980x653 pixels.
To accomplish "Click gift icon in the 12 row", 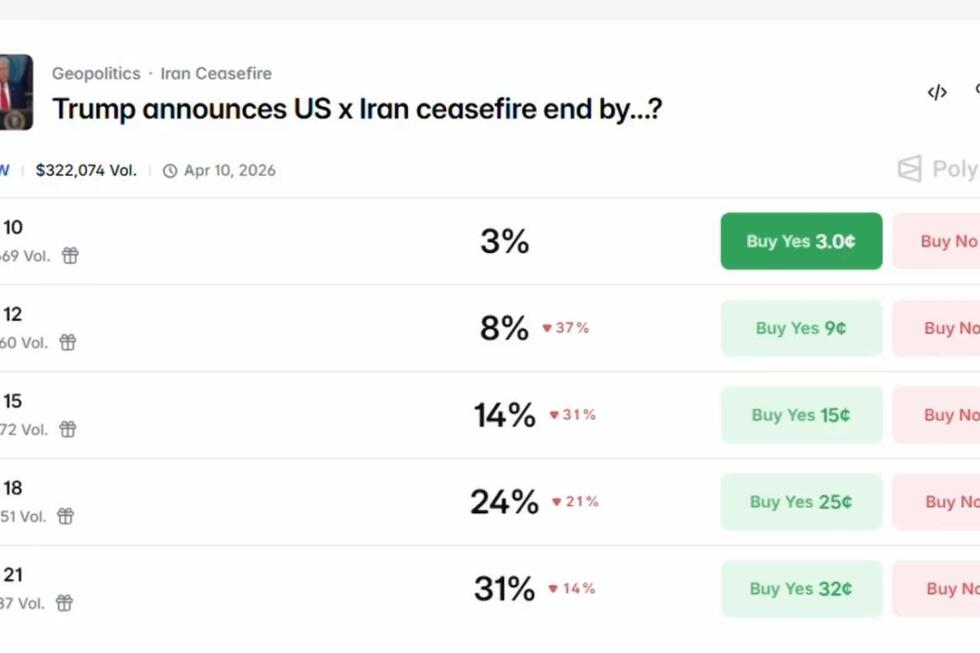I will coord(68,343).
